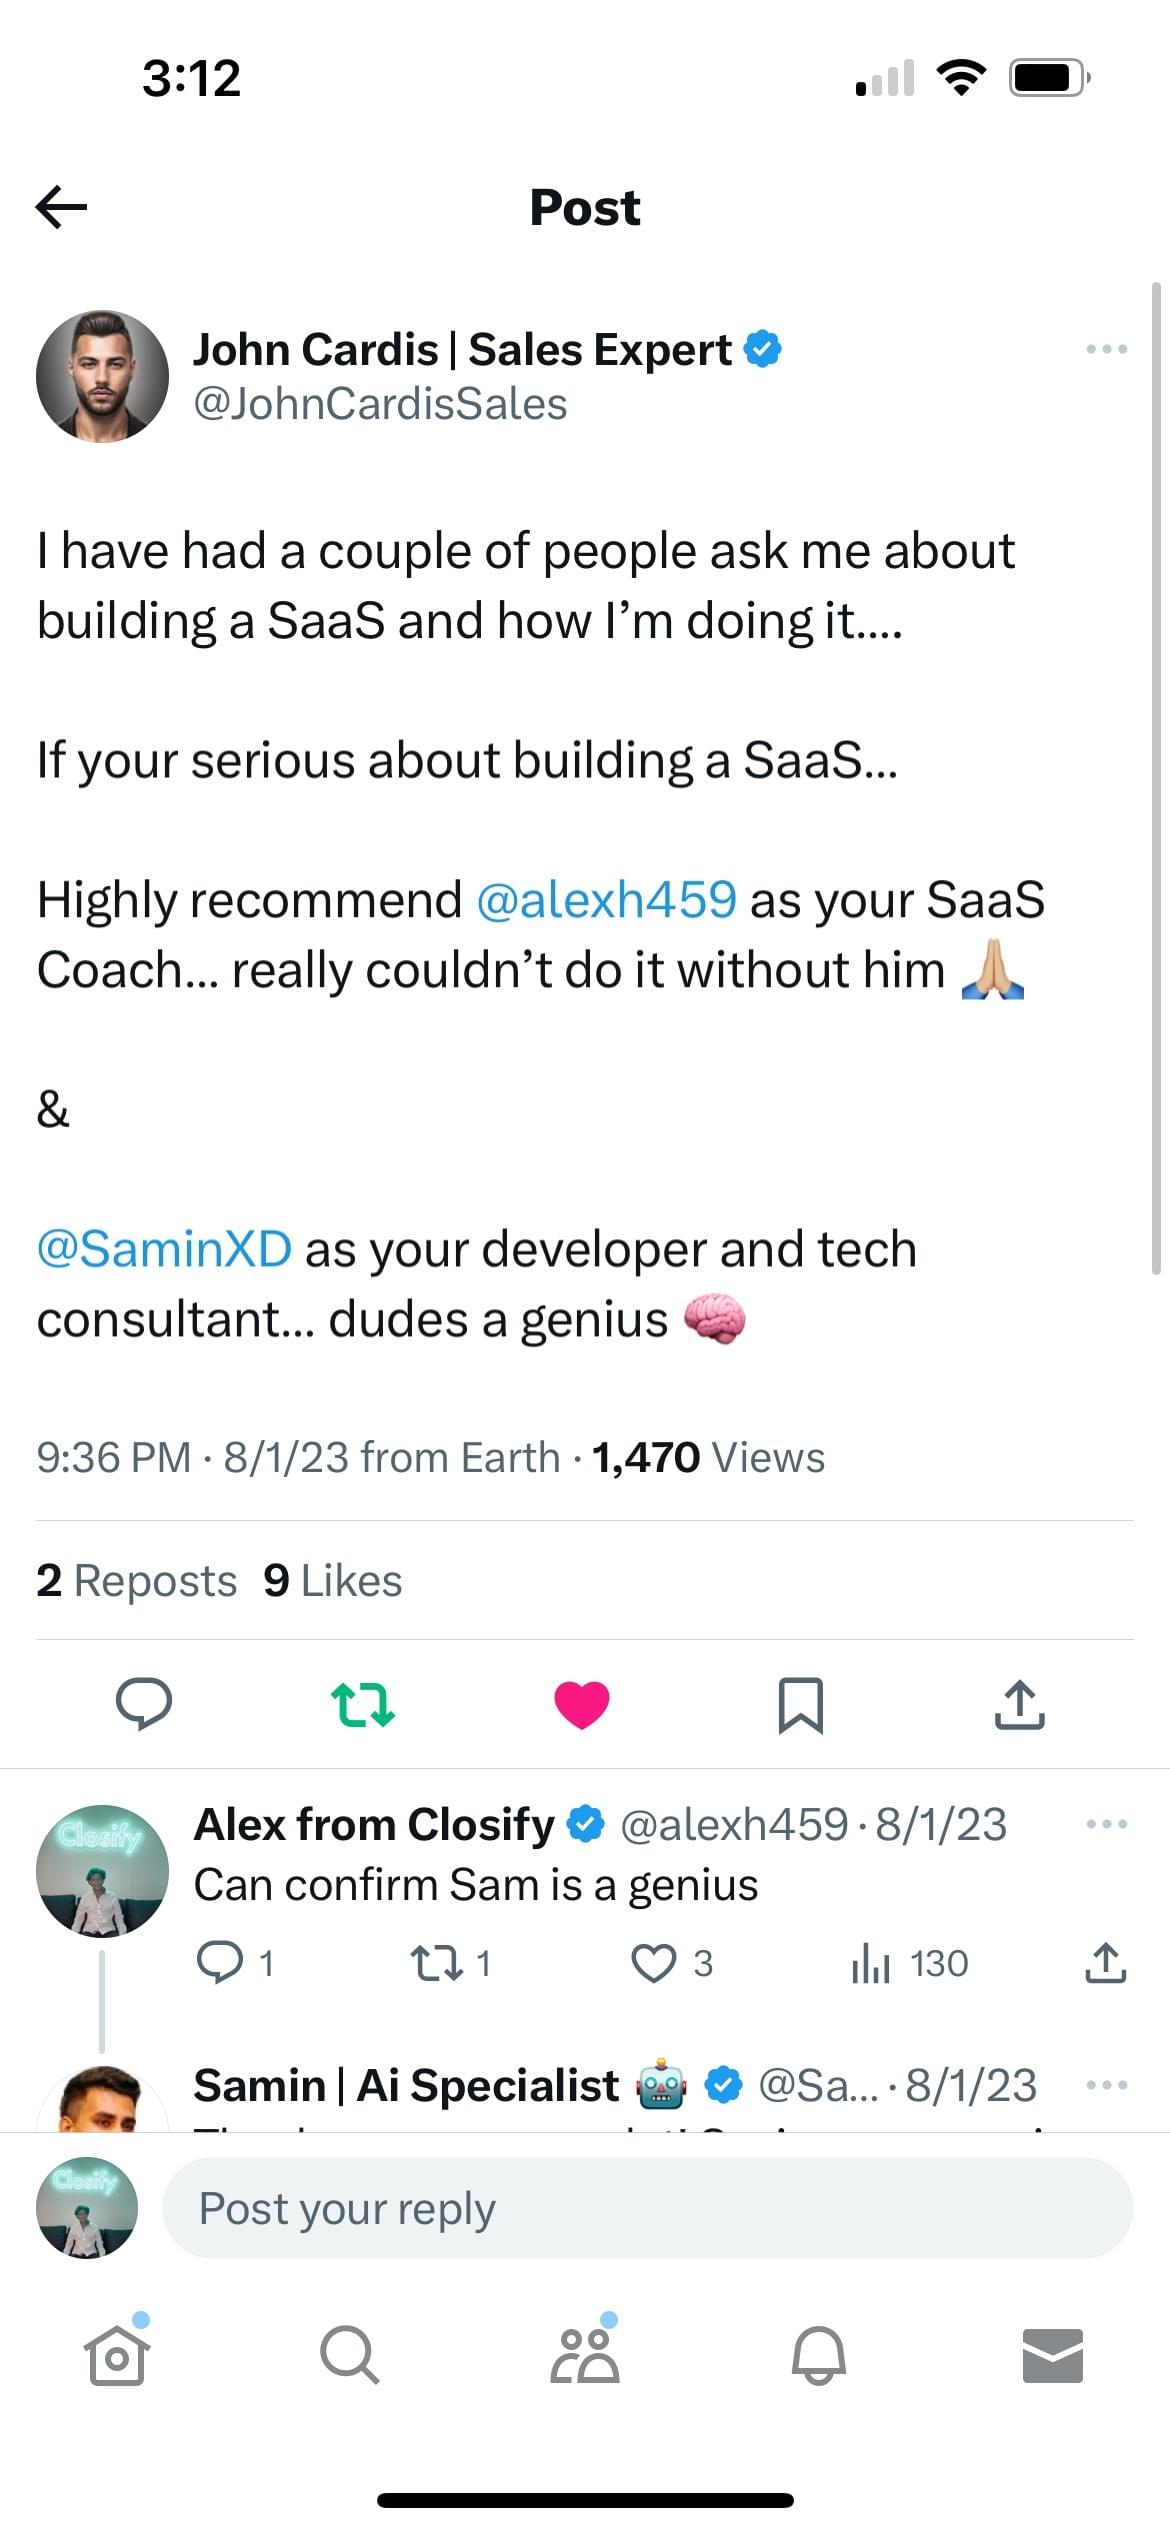Bookmark John Cardis's post

(x=800, y=1704)
